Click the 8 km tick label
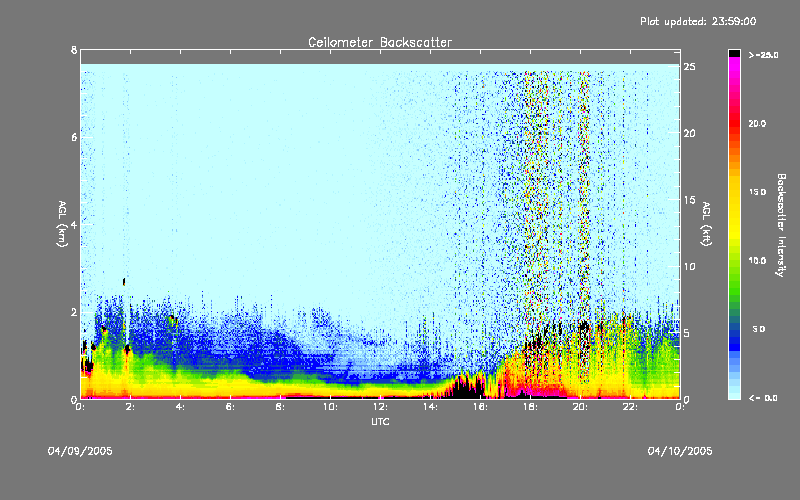 click(74, 50)
